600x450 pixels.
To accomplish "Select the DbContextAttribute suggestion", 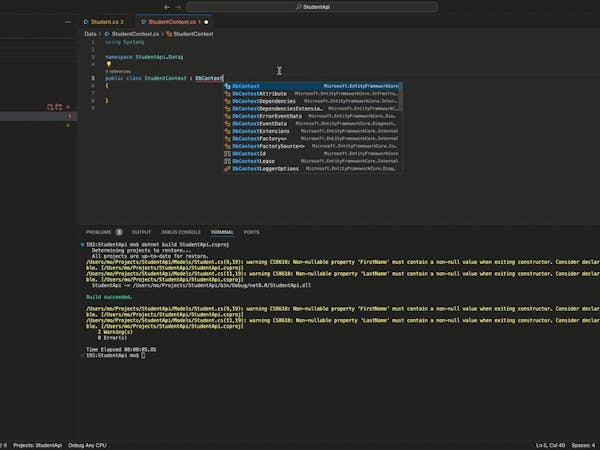I will [312, 94].
